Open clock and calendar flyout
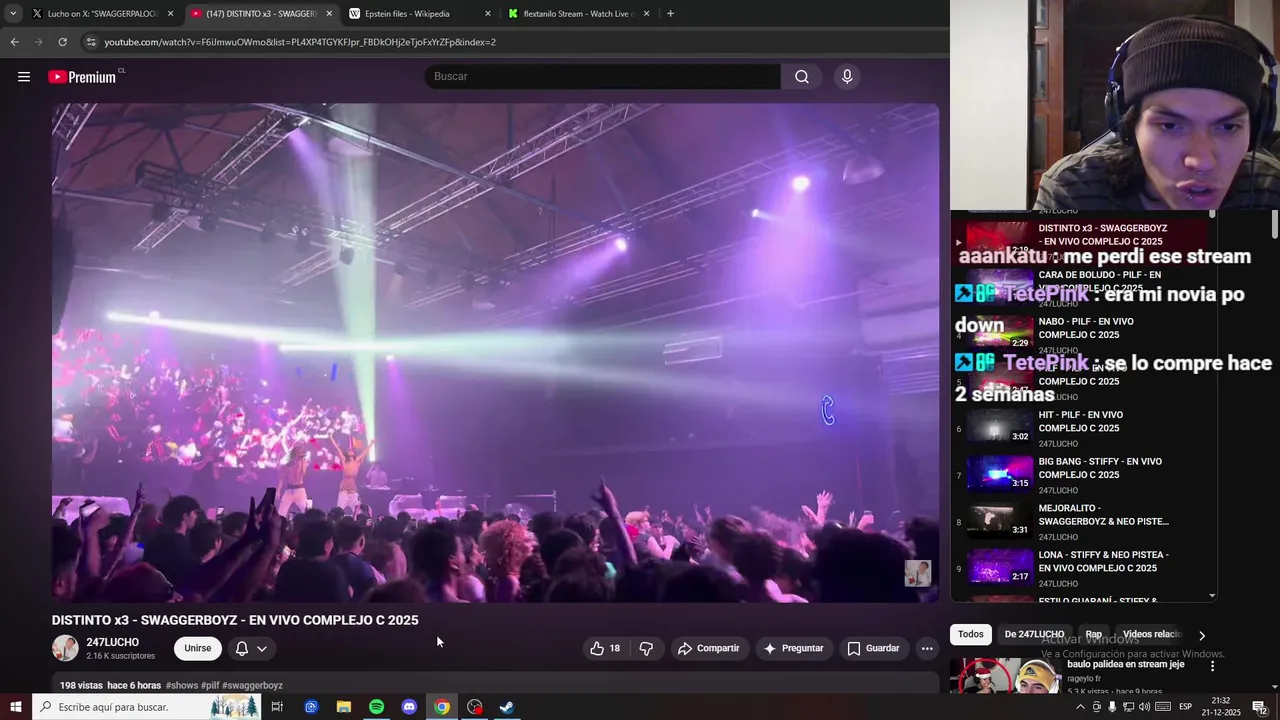The height and width of the screenshot is (720, 1280). click(1221, 707)
